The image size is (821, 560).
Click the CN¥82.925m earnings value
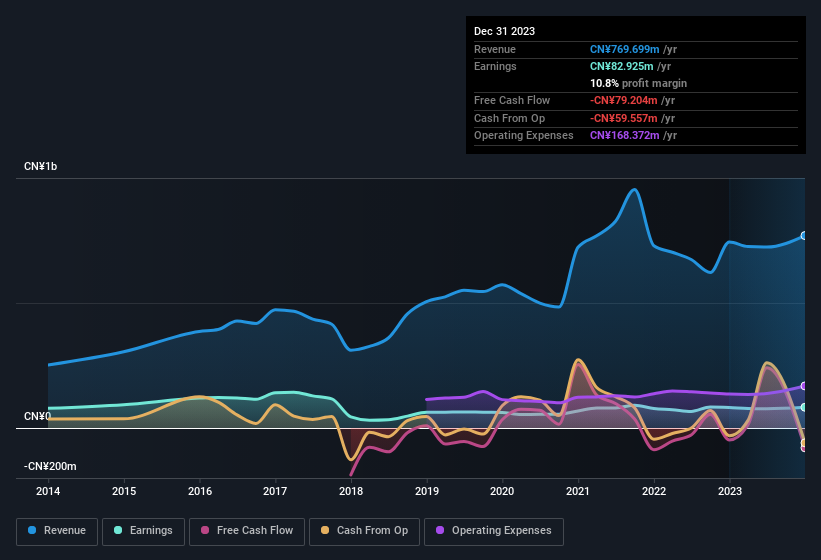tap(622, 66)
